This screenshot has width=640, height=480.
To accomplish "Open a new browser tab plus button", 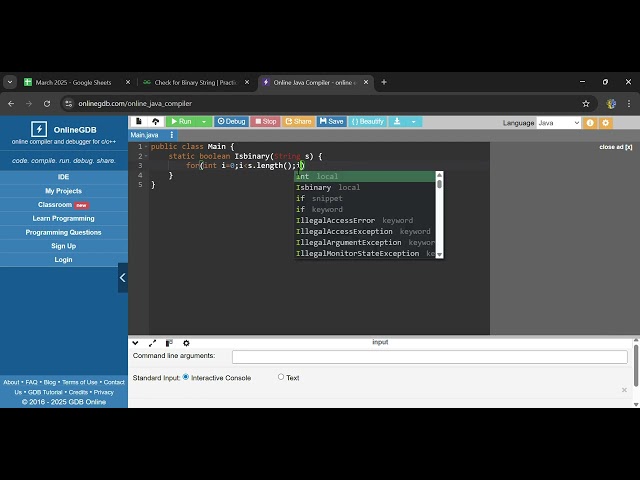I will pyautogui.click(x=384, y=82).
